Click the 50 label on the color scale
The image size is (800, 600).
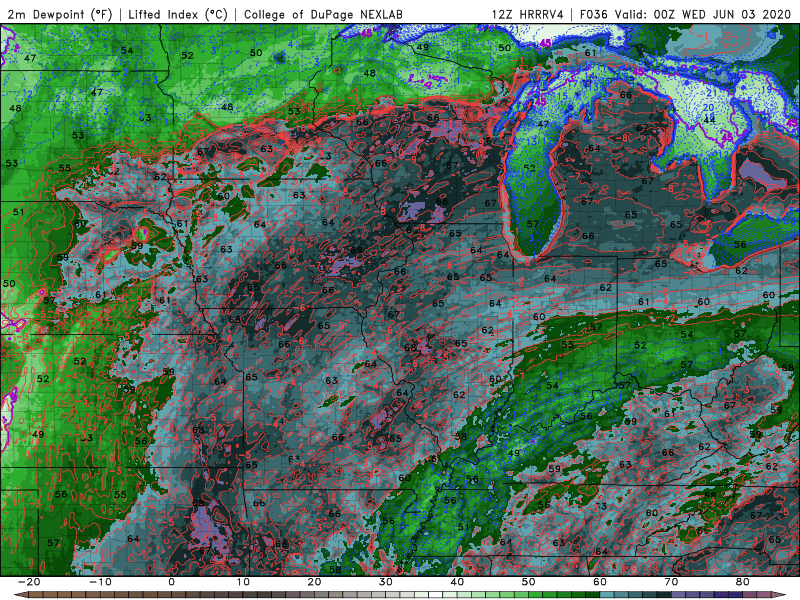529,582
